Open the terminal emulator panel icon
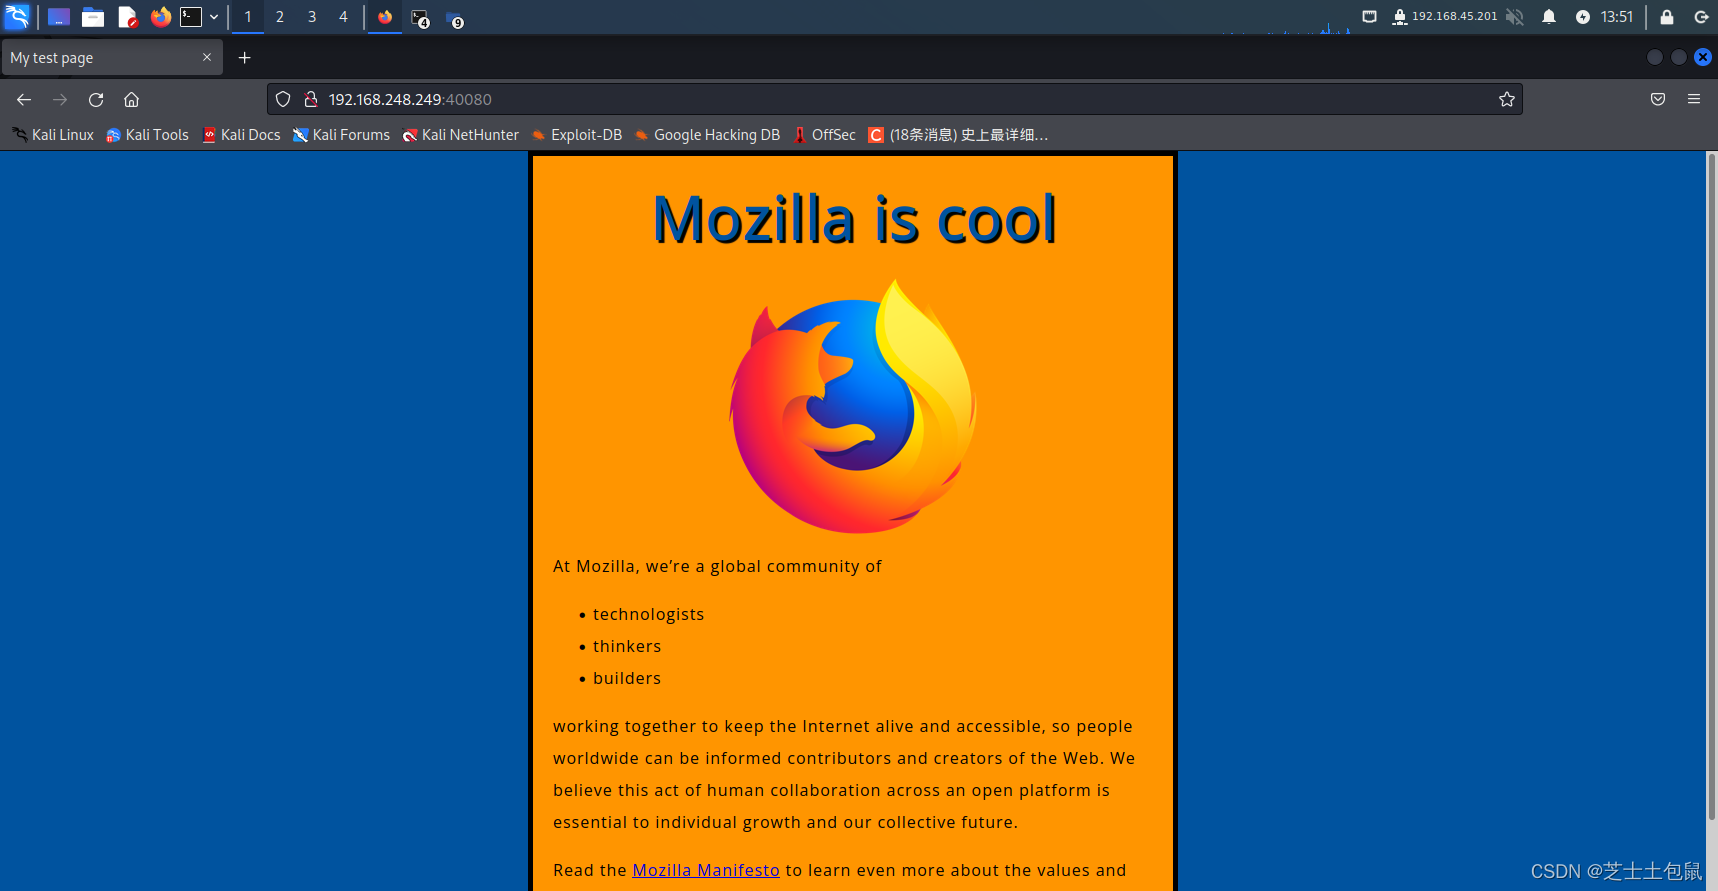 [191, 17]
